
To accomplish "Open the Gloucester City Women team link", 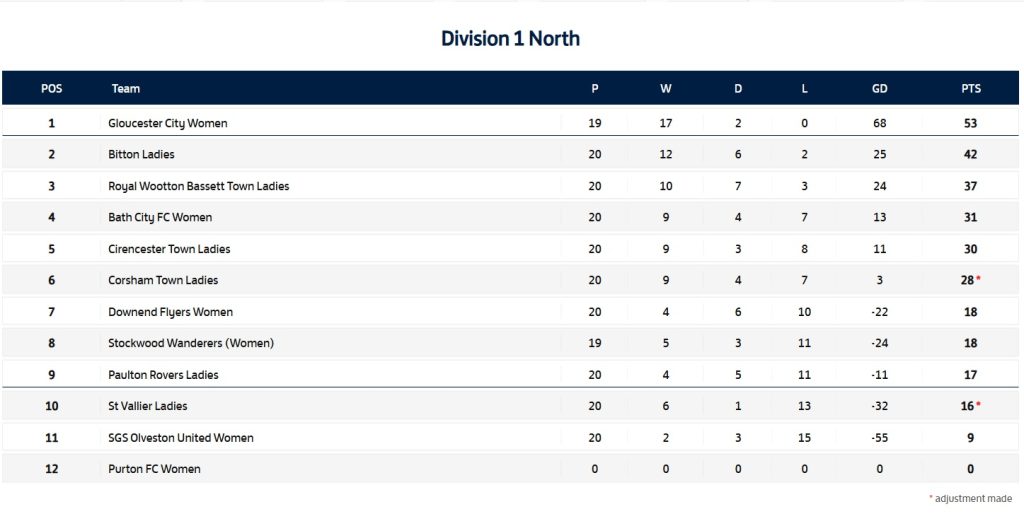I will pyautogui.click(x=168, y=123).
